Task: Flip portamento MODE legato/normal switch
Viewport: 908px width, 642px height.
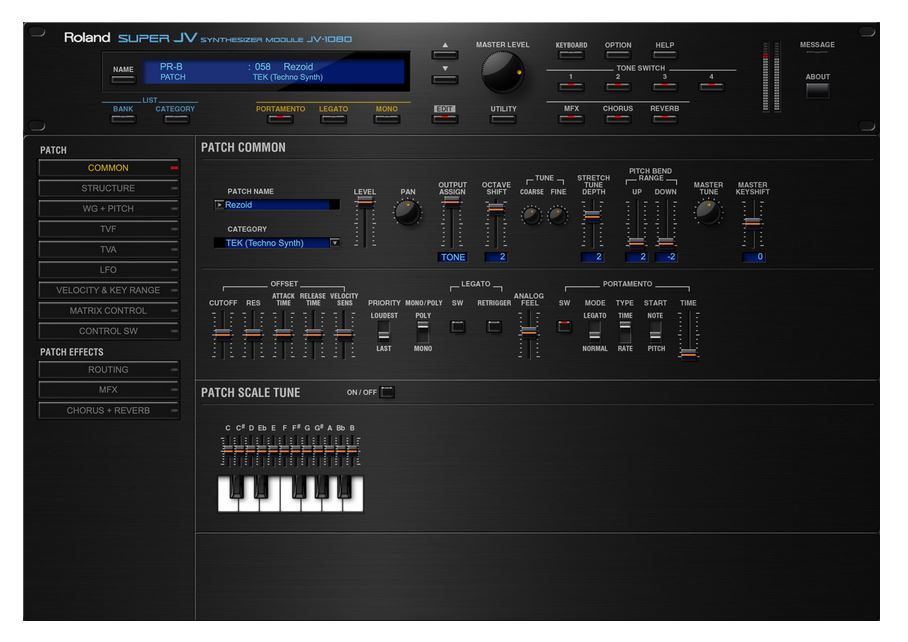Action: click(x=594, y=331)
